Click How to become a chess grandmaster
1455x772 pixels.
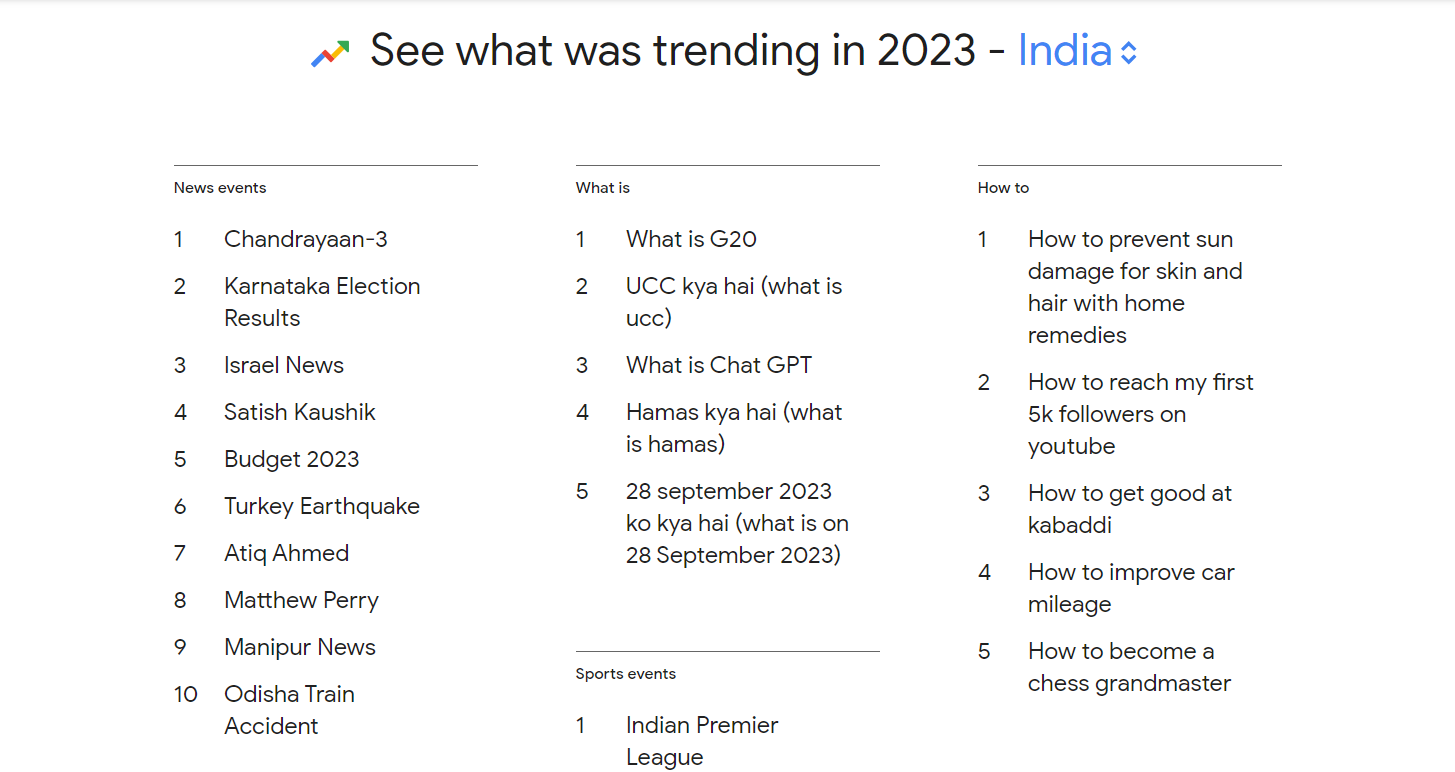click(1128, 667)
